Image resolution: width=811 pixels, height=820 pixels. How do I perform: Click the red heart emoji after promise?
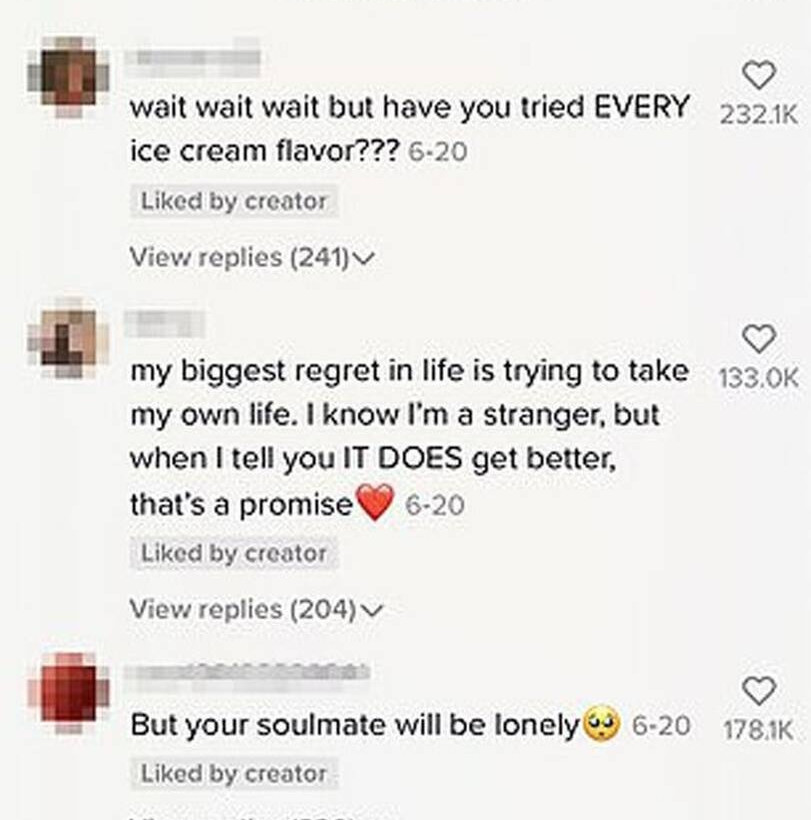coord(374,502)
